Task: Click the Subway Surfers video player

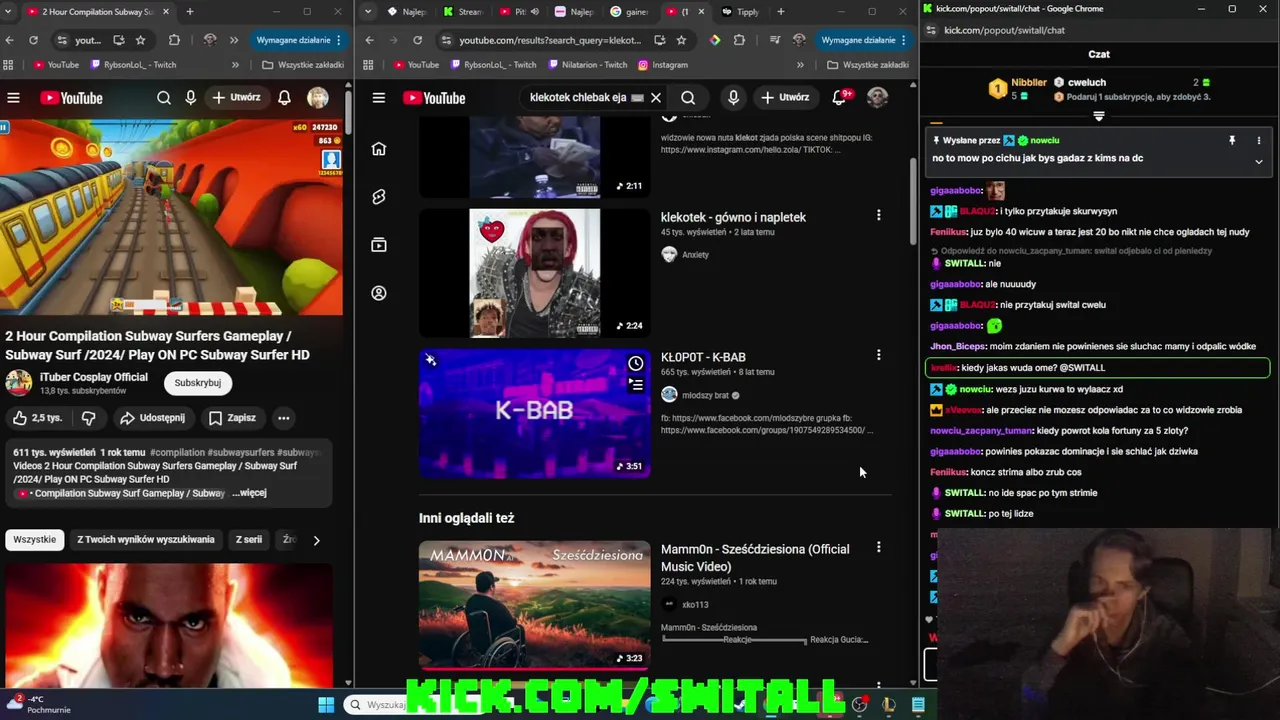Action: coord(171,216)
